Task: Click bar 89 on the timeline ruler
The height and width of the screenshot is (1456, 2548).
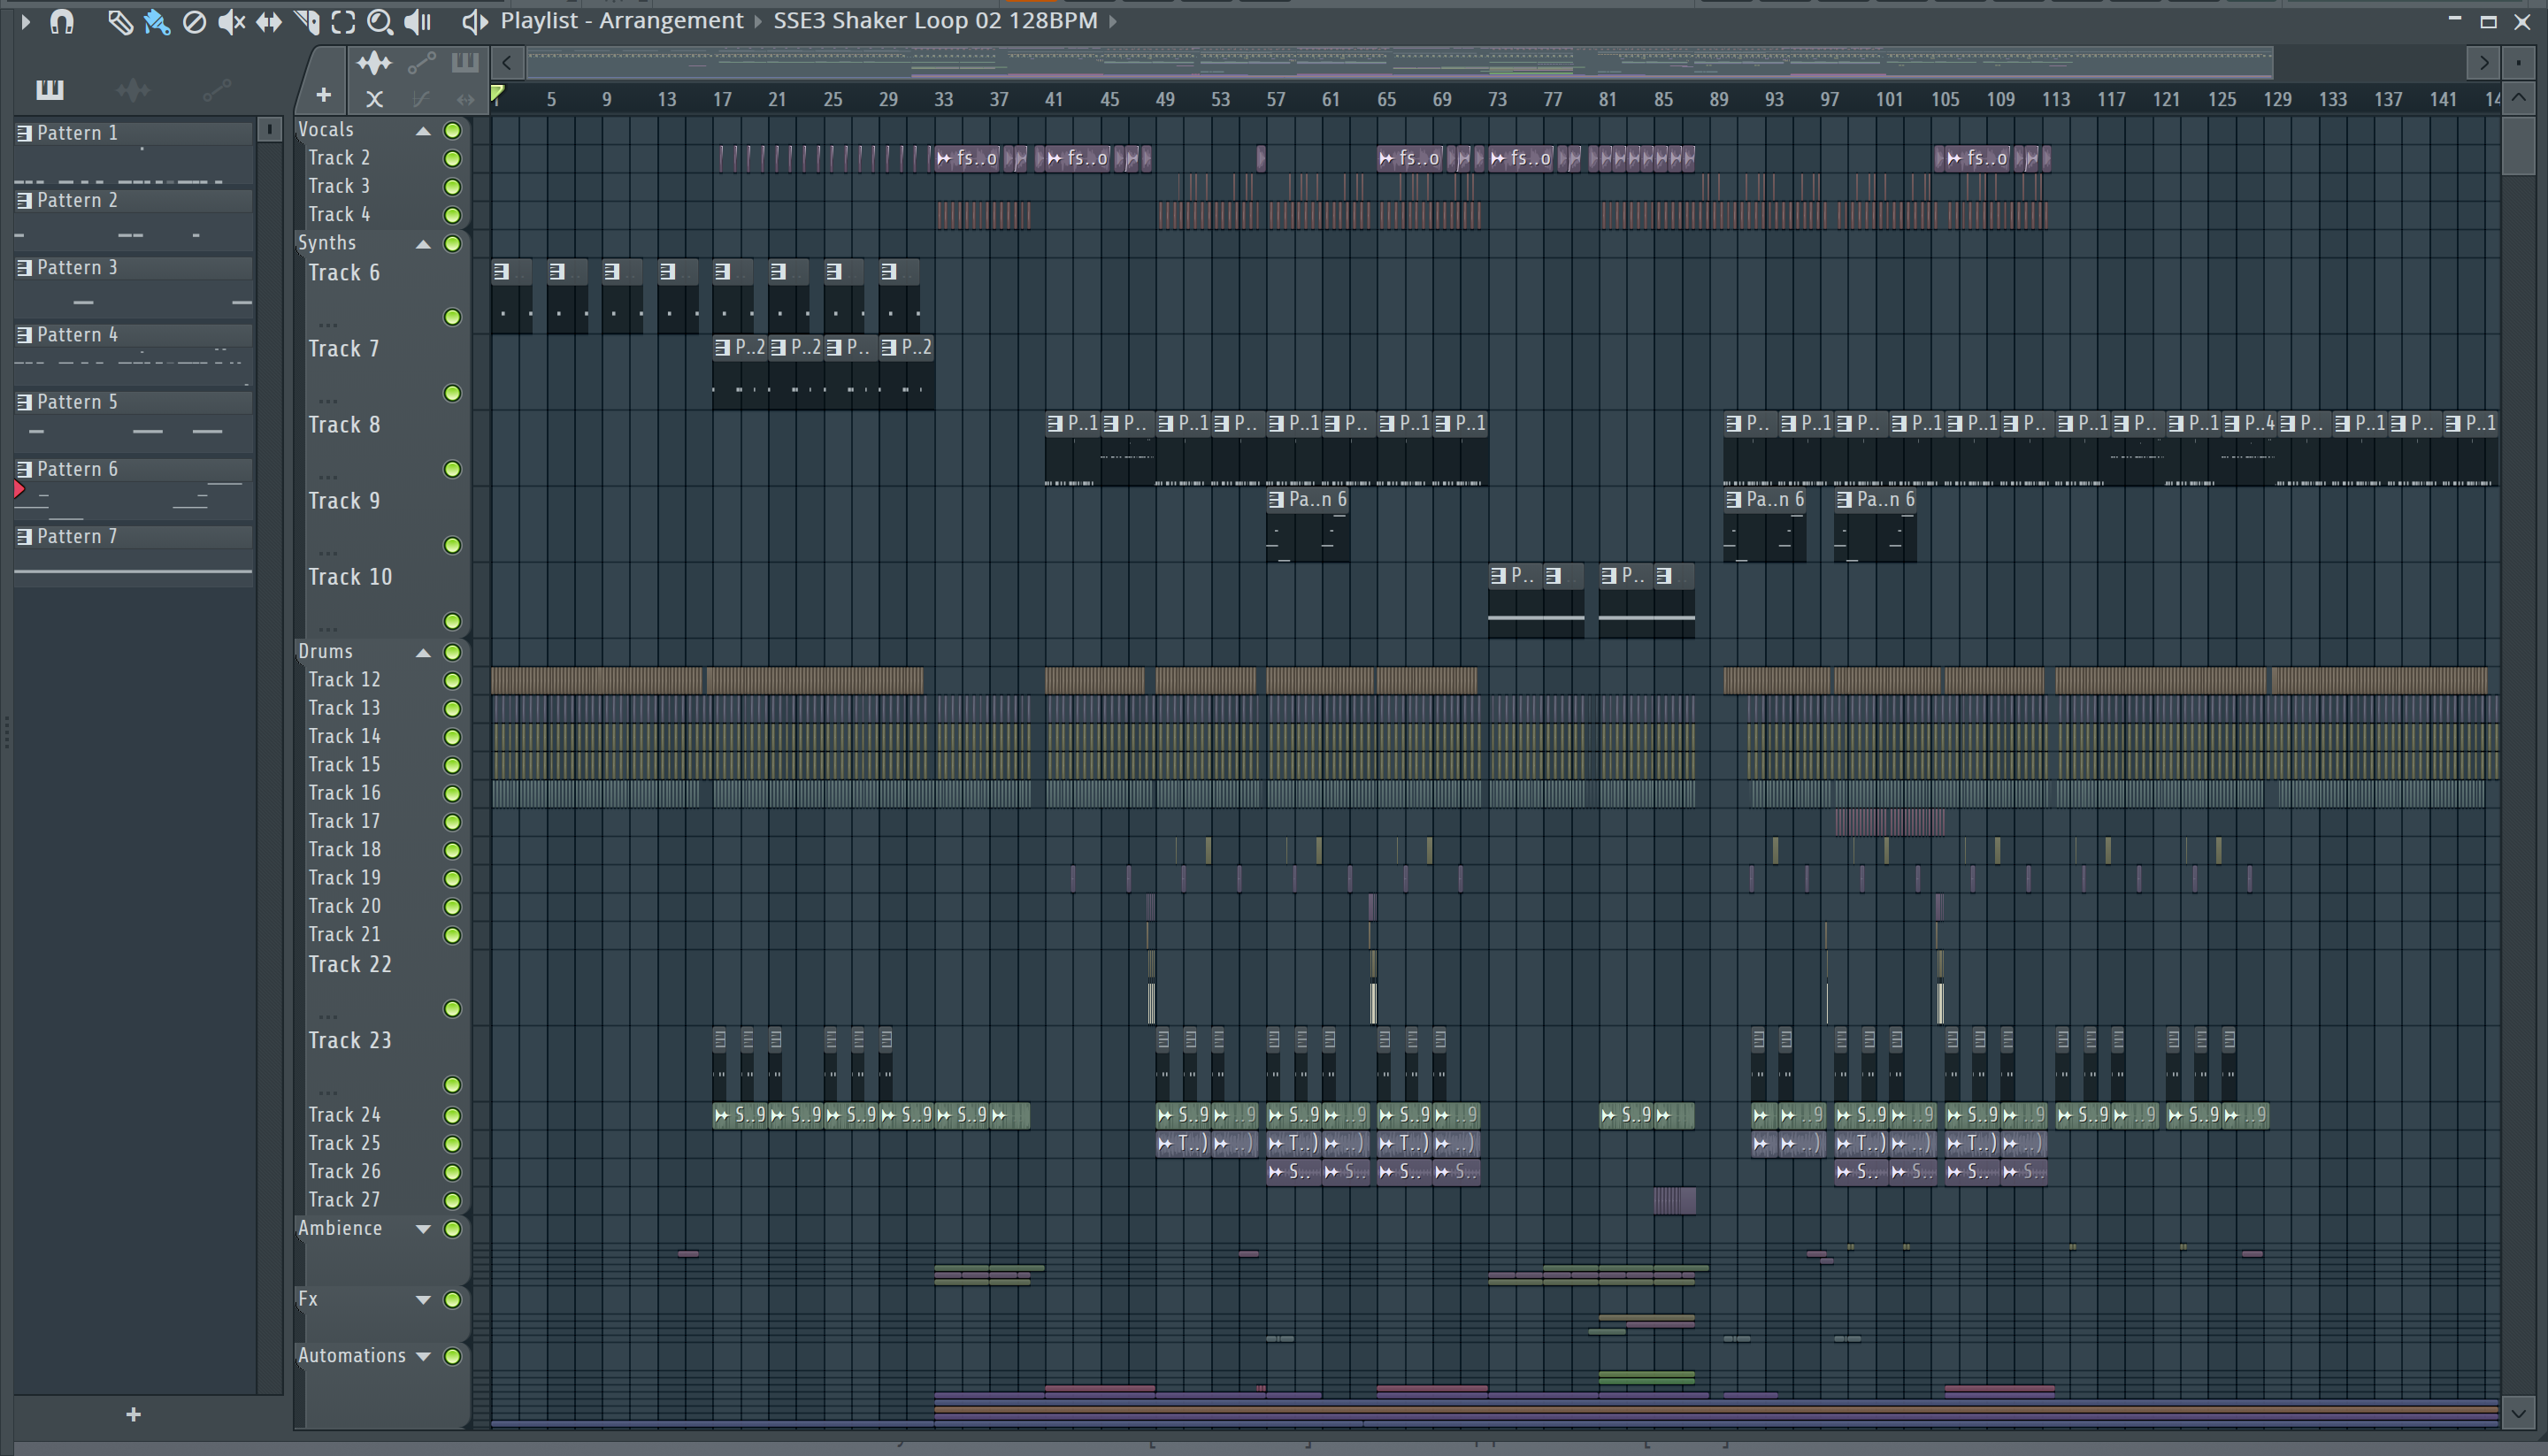Action: point(1718,99)
